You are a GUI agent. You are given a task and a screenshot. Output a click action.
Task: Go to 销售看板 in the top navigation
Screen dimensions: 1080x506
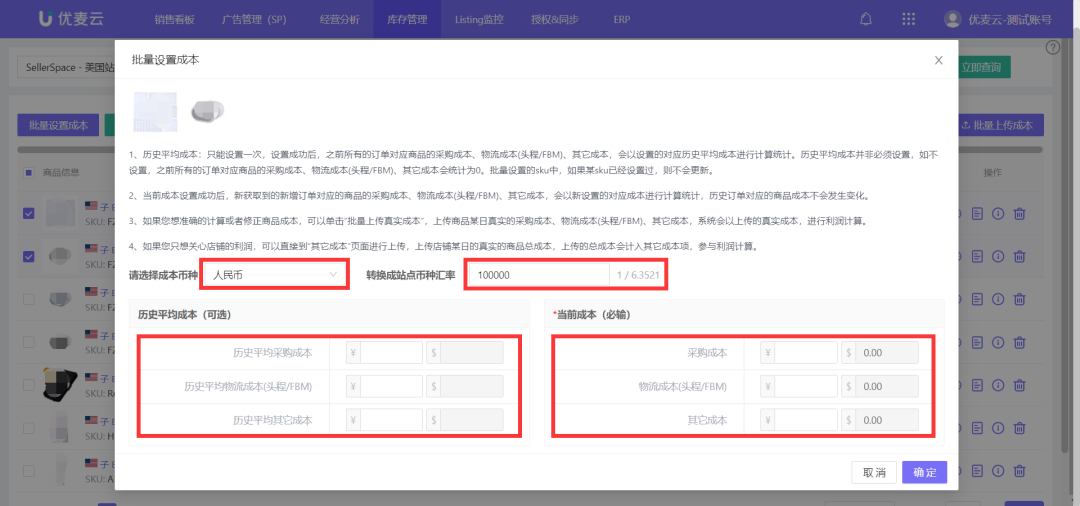click(175, 19)
